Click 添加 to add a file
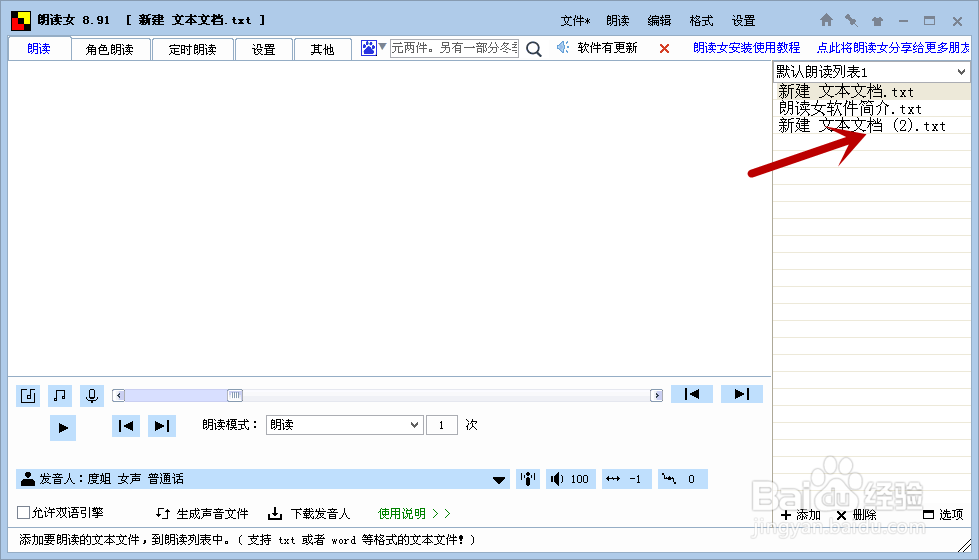 [800, 514]
